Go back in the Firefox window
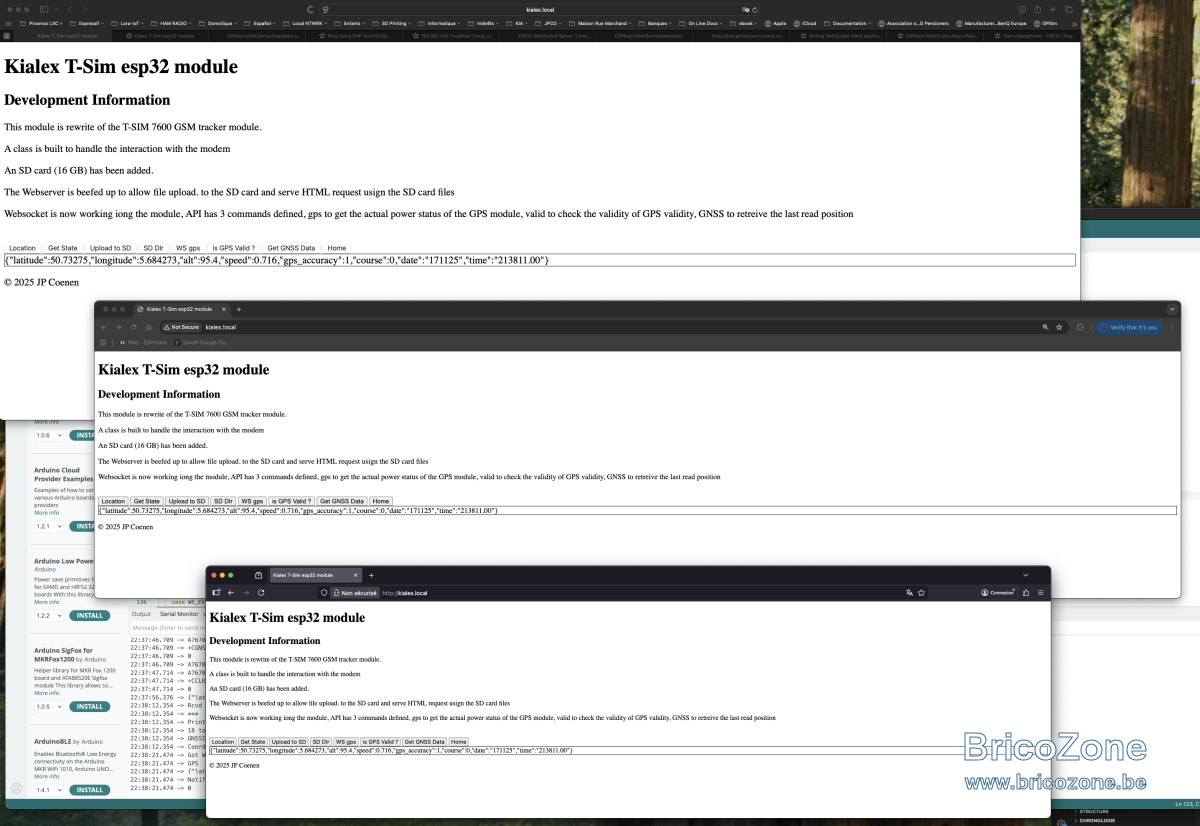Viewport: 1200px width, 826px height. (x=231, y=592)
